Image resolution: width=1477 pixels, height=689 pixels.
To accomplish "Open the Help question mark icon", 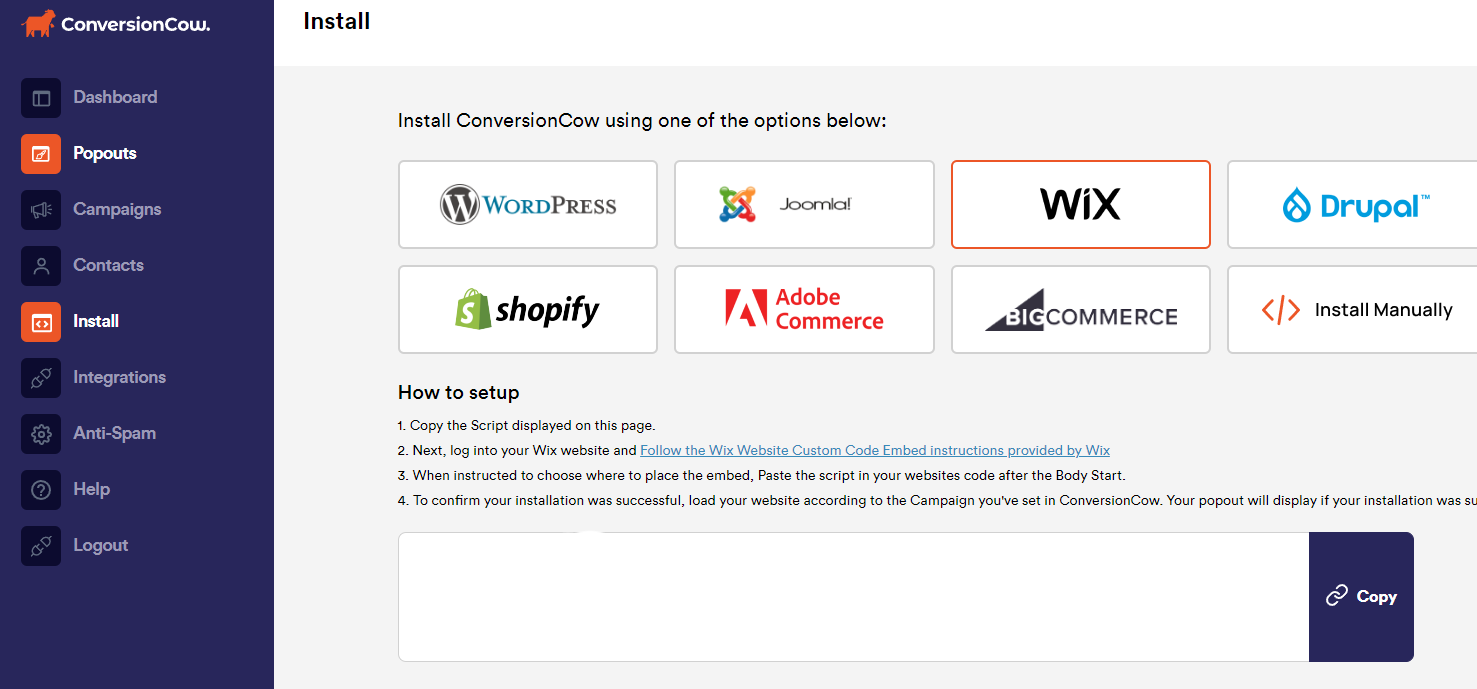I will tap(41, 490).
